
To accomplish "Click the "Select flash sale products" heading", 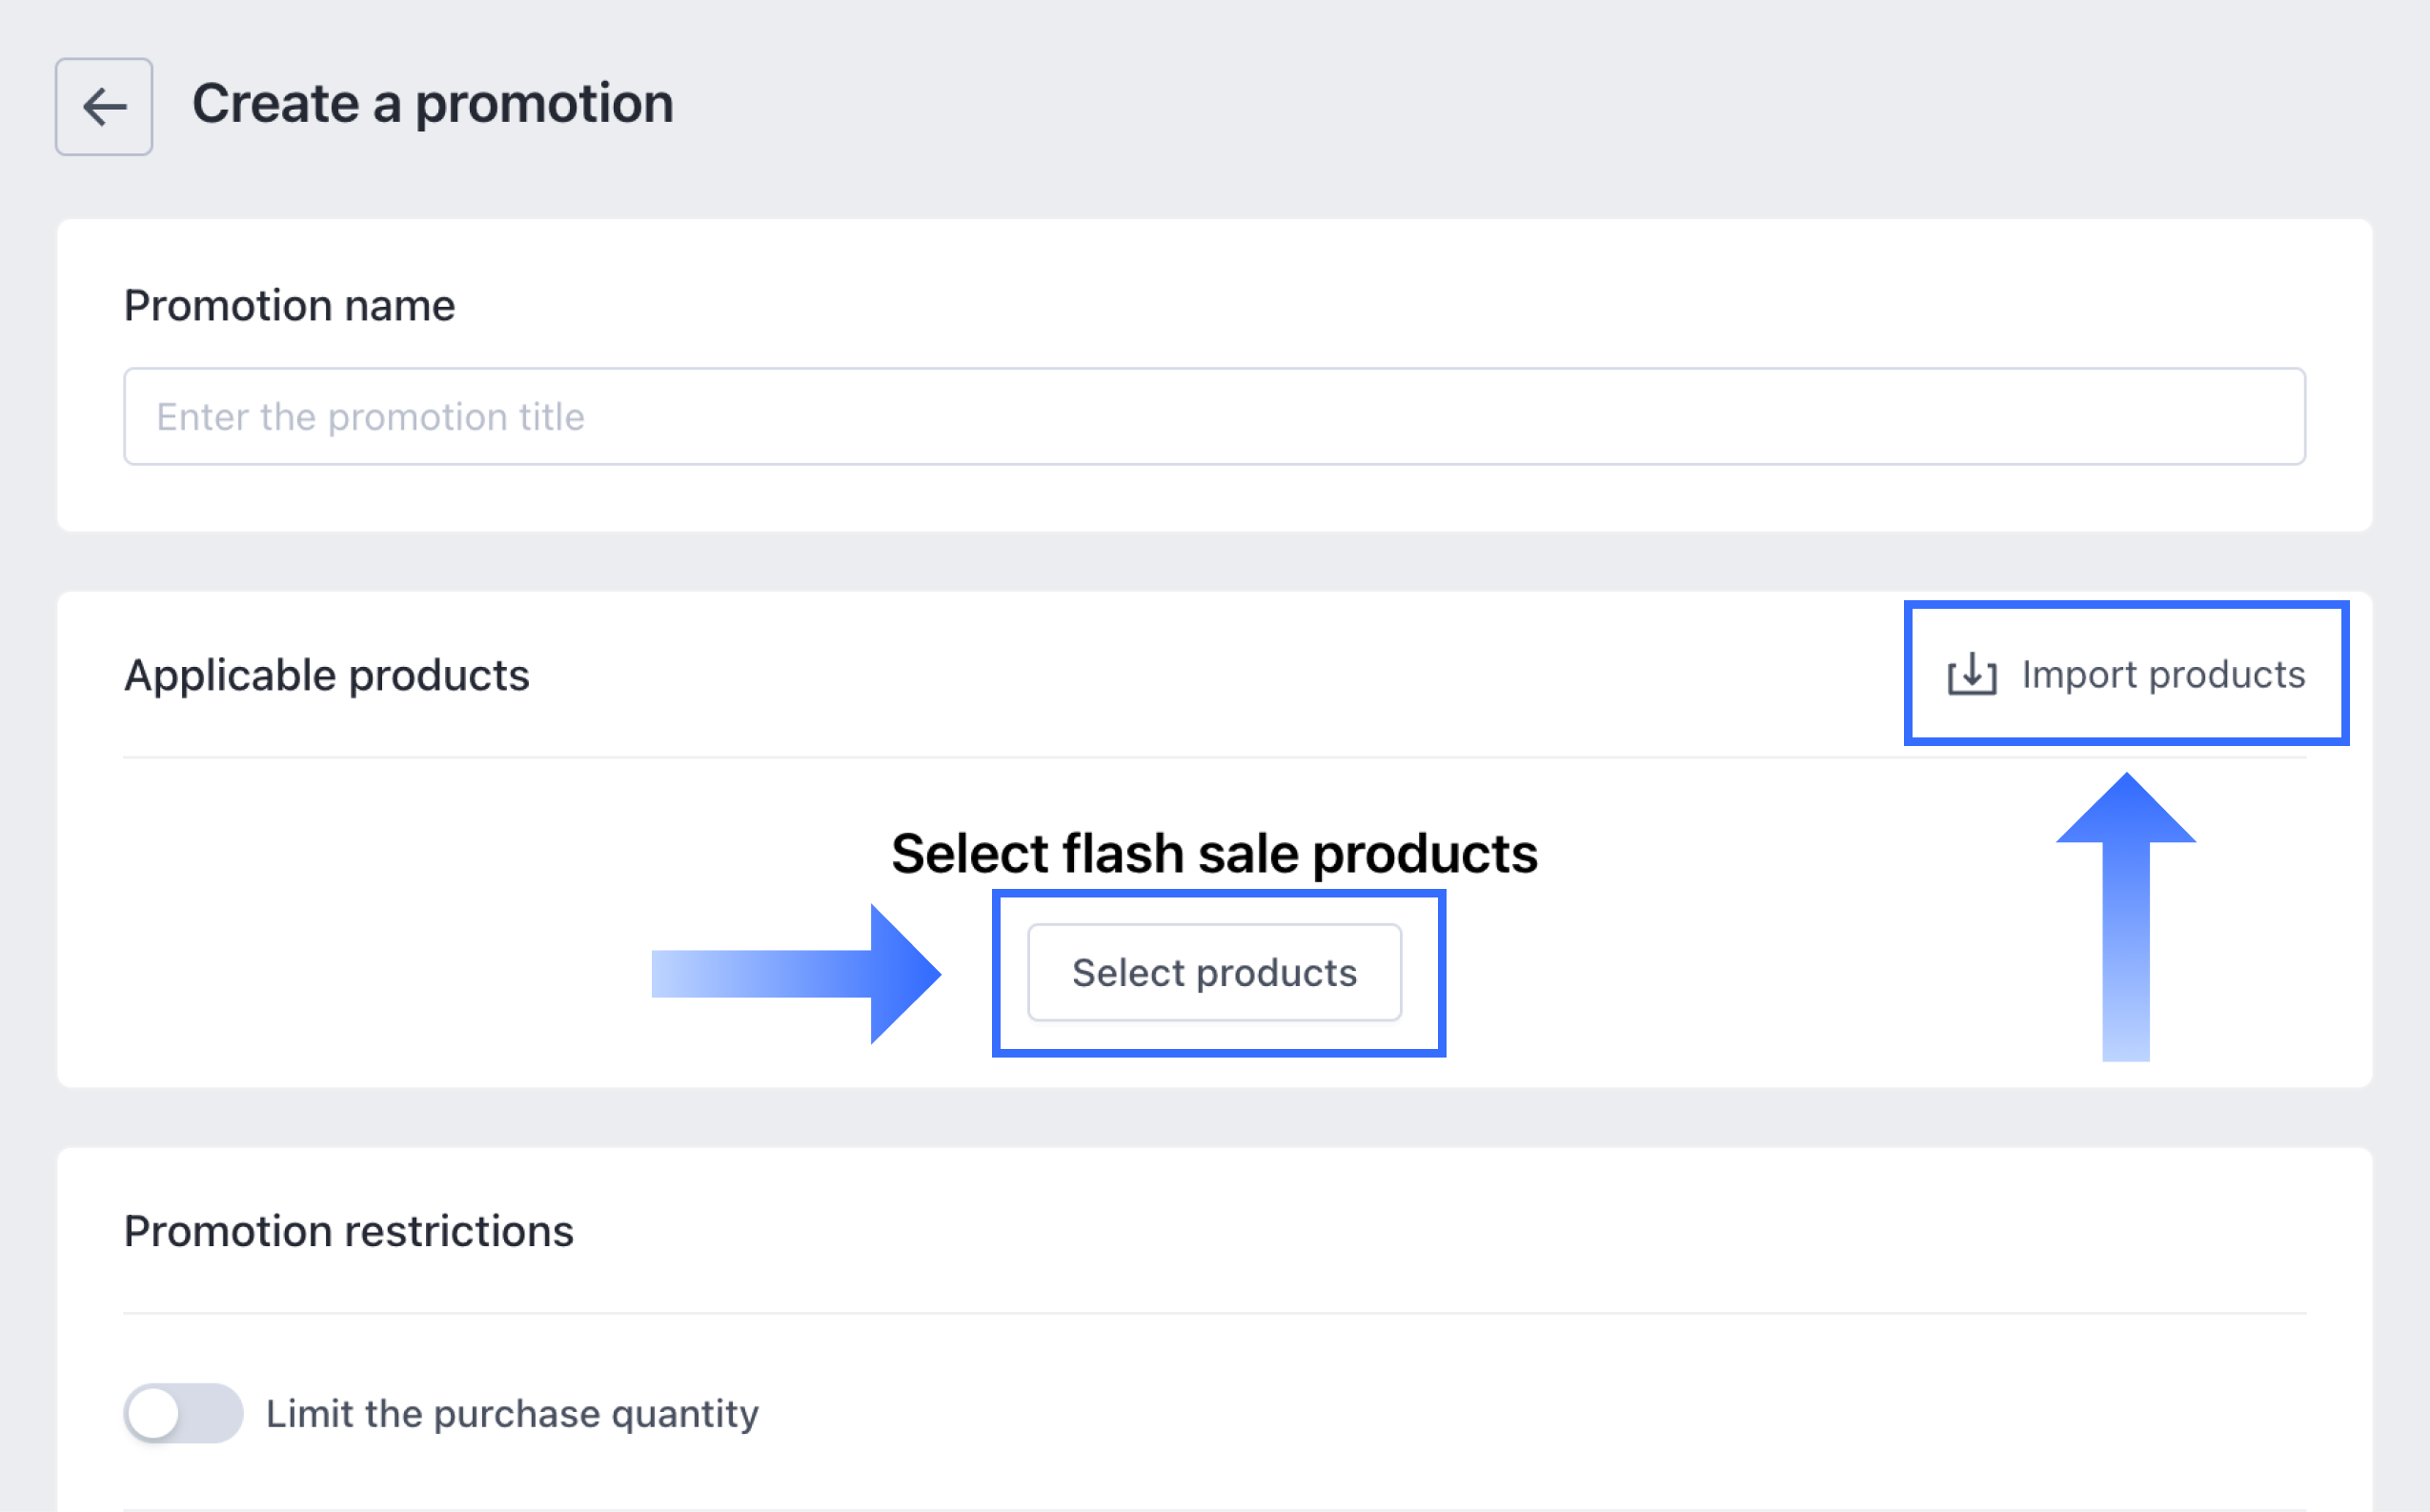I will coord(1214,854).
